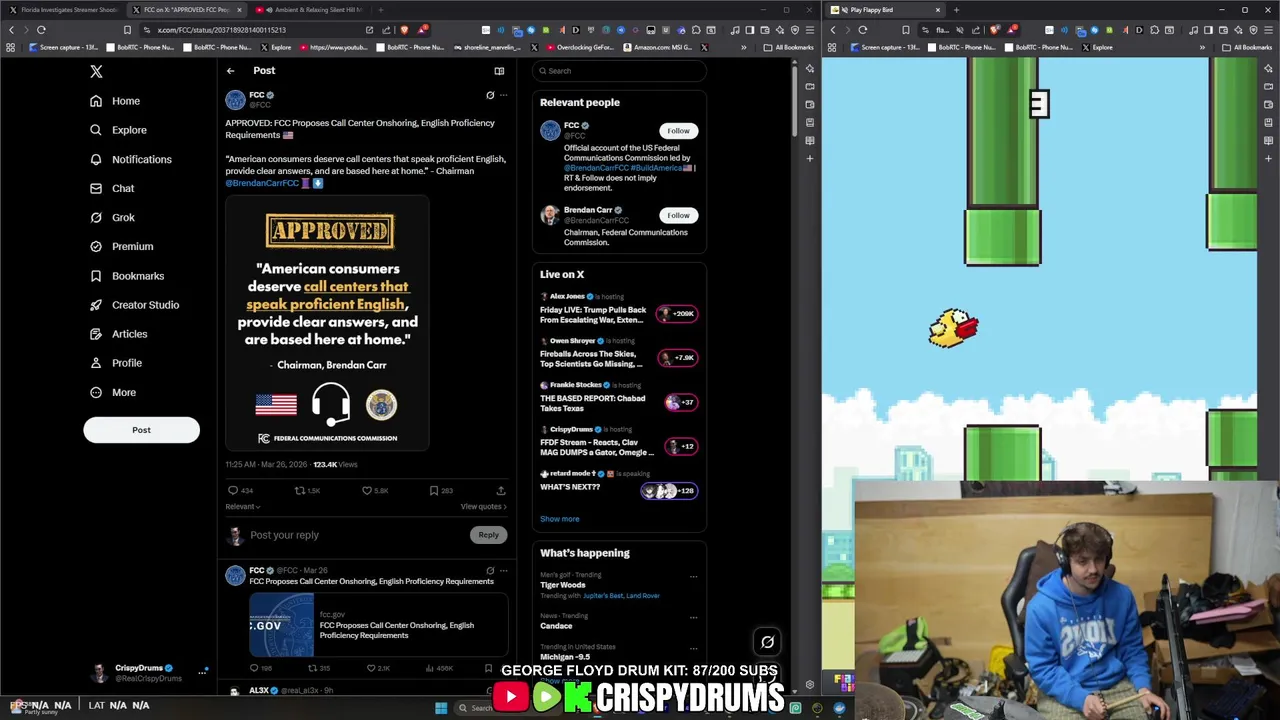Open three-dot menu on main FCC post
1280x720 pixels.
[x=503, y=95]
